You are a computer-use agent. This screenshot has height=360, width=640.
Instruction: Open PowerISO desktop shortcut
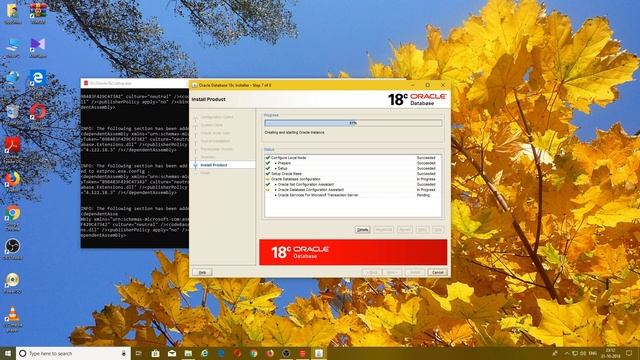pyautogui.click(x=12, y=282)
